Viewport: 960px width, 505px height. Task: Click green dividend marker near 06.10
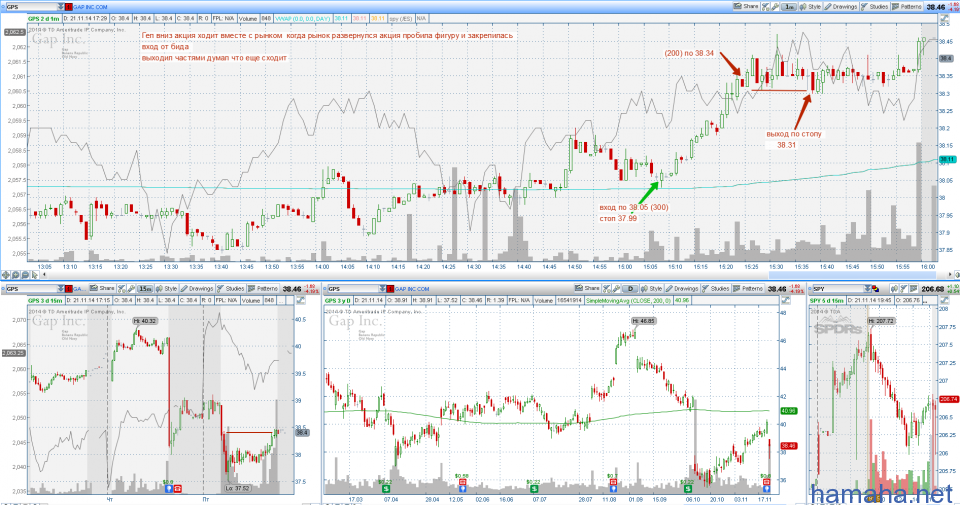(x=688, y=488)
